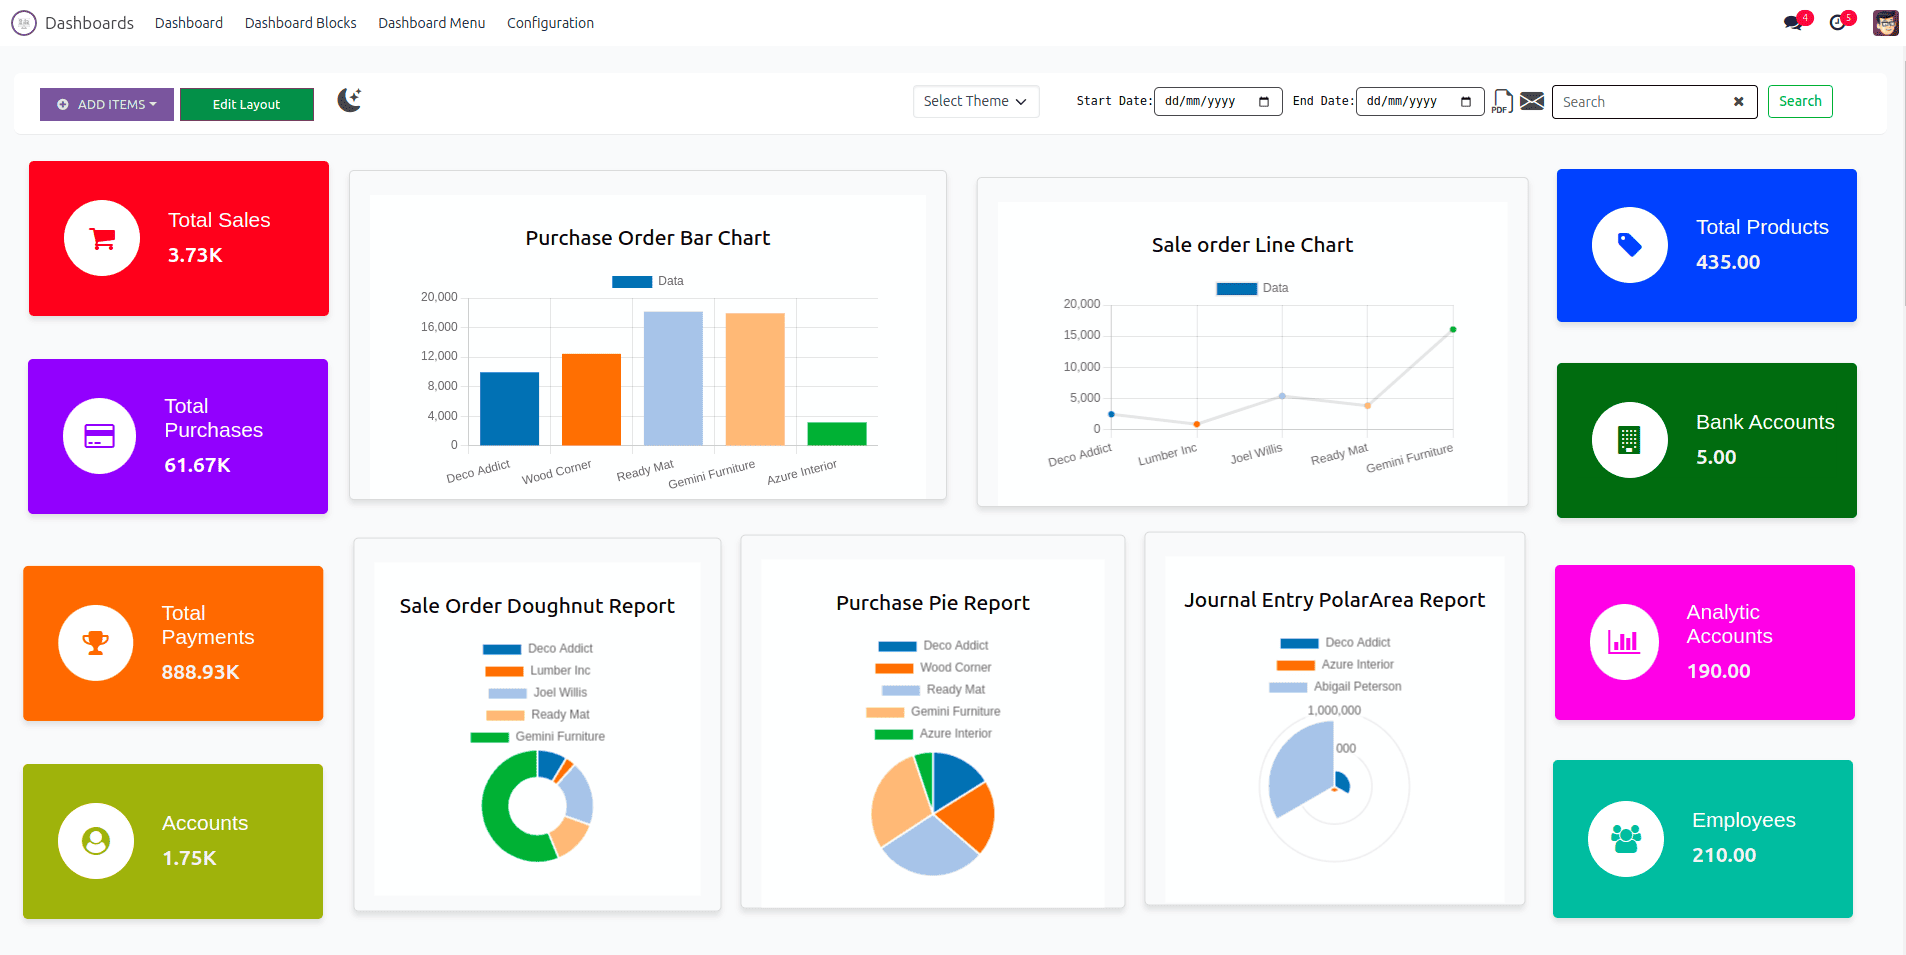Expand the ADD ITEMS dropdown
This screenshot has height=955, width=1906.
106,104
